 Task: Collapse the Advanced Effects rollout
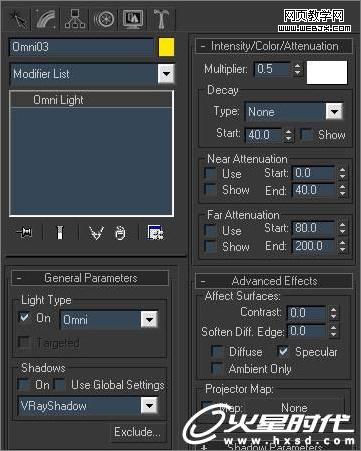pyautogui.click(x=274, y=281)
